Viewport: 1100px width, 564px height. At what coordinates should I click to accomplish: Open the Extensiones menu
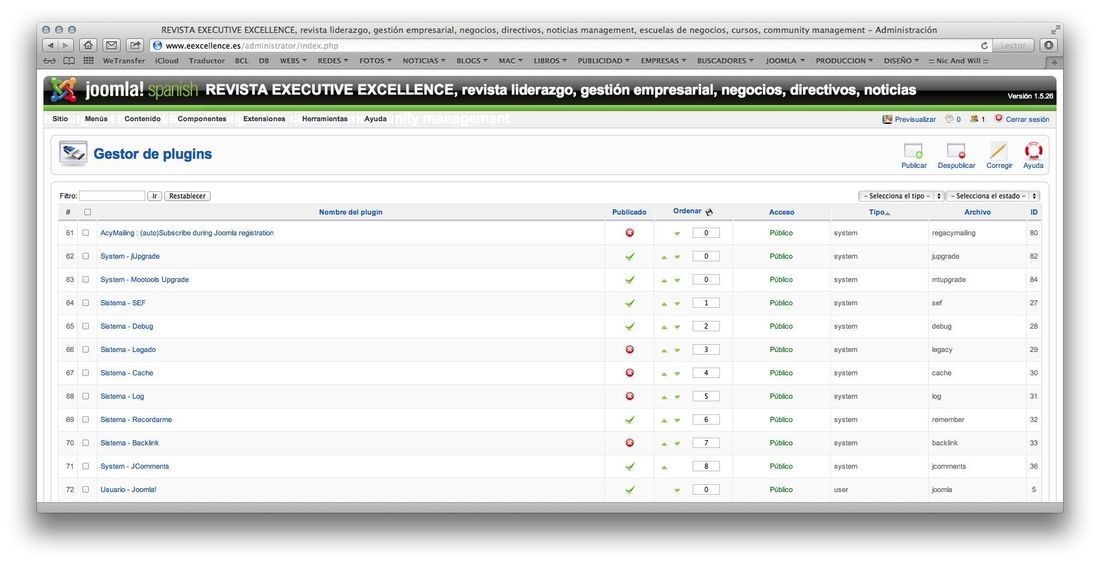(264, 119)
